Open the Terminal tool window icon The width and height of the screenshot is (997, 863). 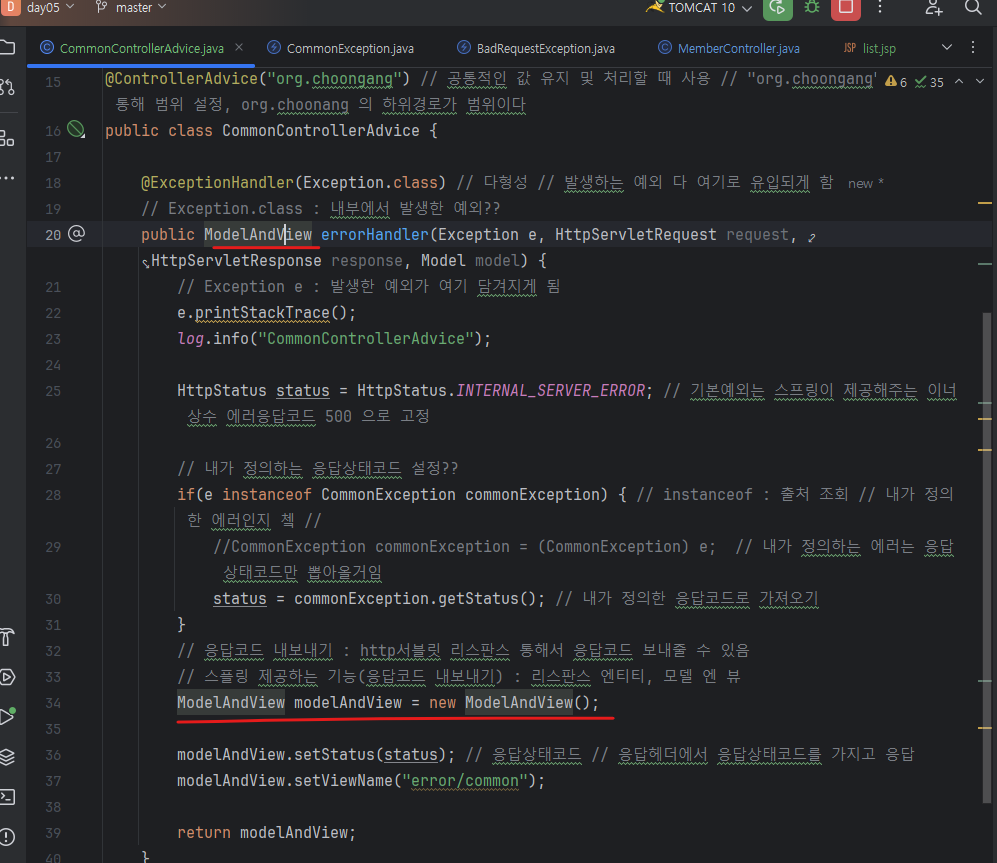point(7,797)
